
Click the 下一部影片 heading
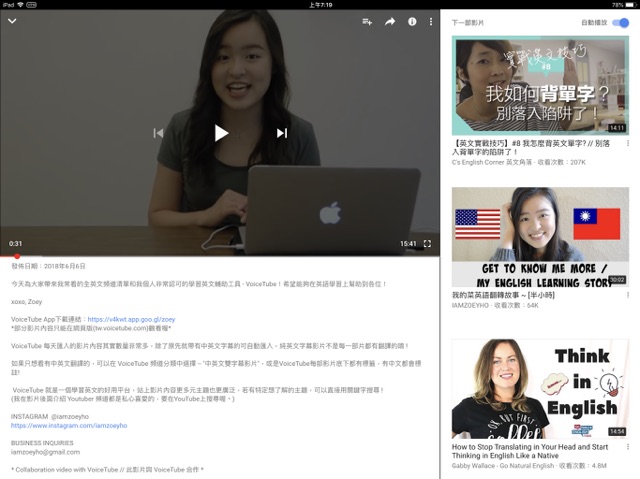(468, 23)
